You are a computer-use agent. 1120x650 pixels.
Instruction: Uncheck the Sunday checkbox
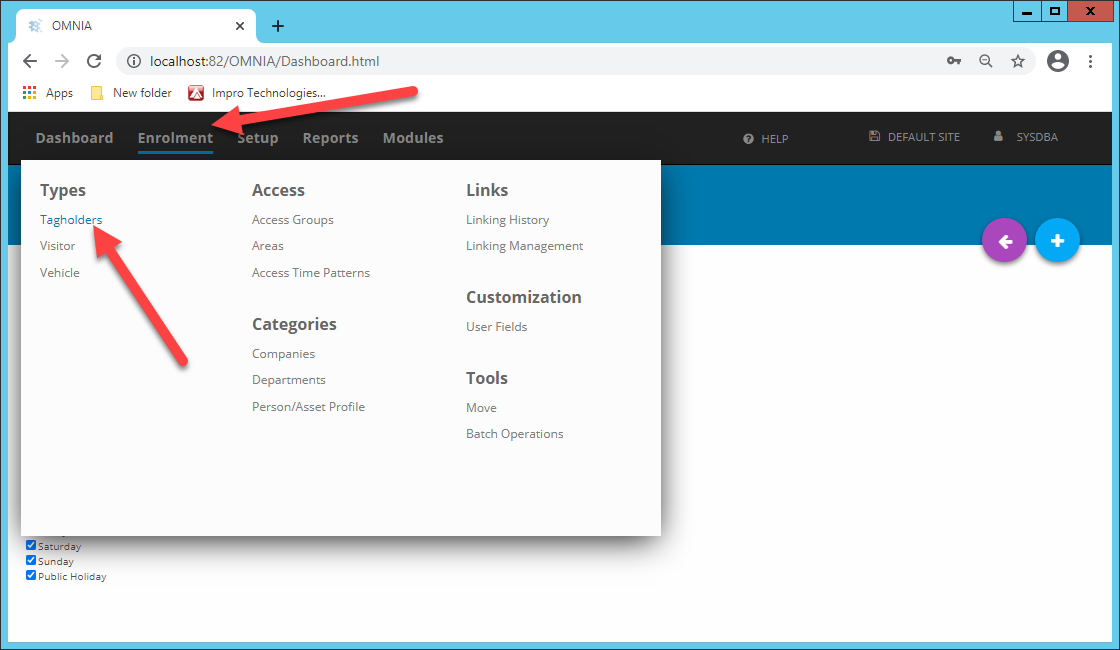[31, 560]
